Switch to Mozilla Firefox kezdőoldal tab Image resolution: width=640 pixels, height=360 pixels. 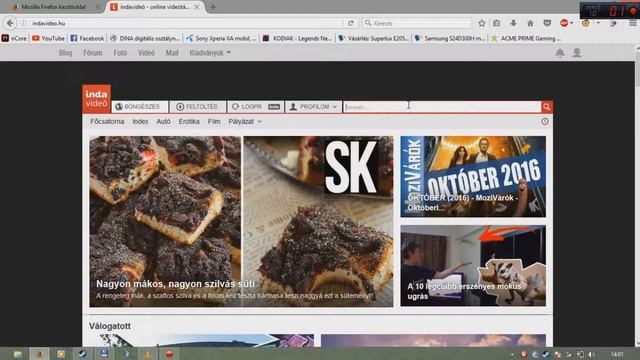point(53,7)
